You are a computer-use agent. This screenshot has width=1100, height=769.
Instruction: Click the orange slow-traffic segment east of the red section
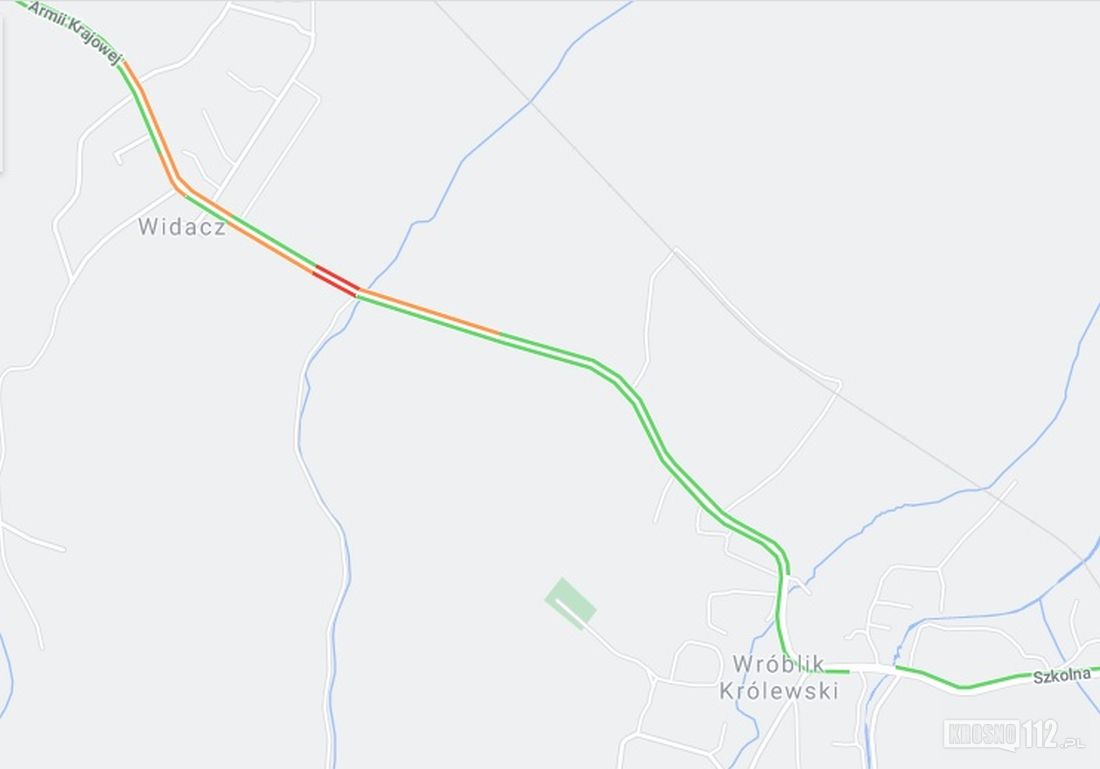[429, 309]
